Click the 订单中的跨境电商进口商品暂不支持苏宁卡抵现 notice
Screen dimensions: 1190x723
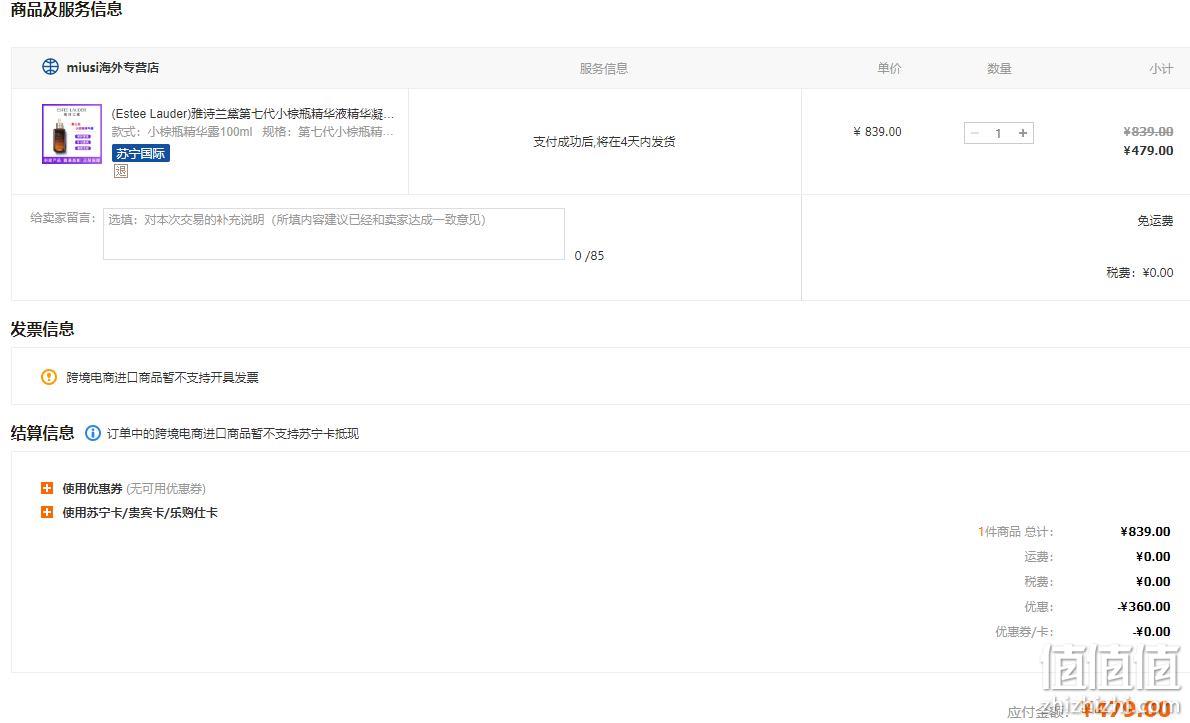tap(232, 434)
